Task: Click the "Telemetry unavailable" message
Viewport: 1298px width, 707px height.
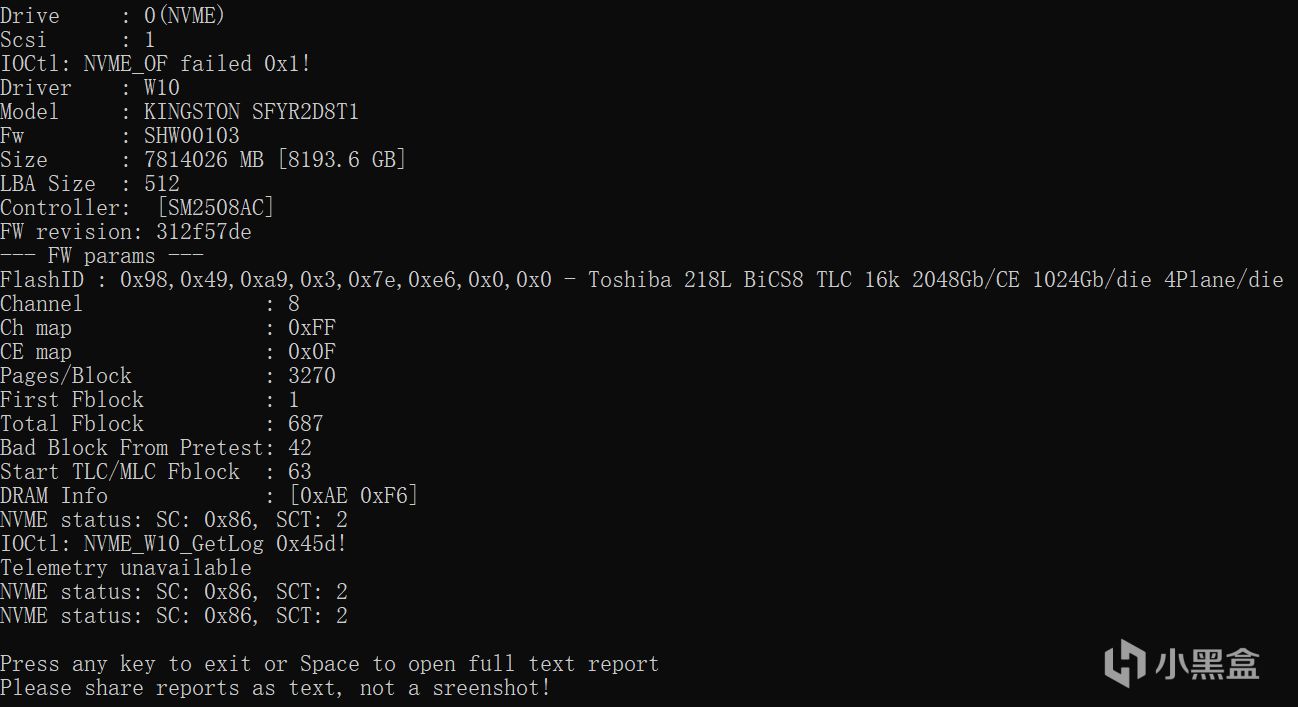Action: (126, 568)
